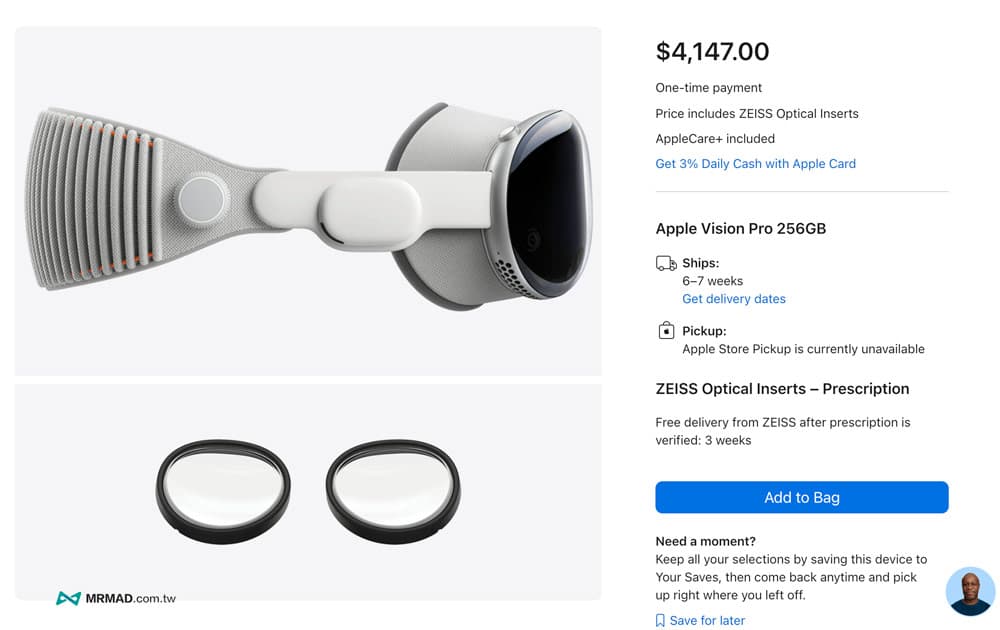Image resolution: width=1000 pixels, height=630 pixels.
Task: Open the Get delivery dates link
Action: tap(734, 299)
